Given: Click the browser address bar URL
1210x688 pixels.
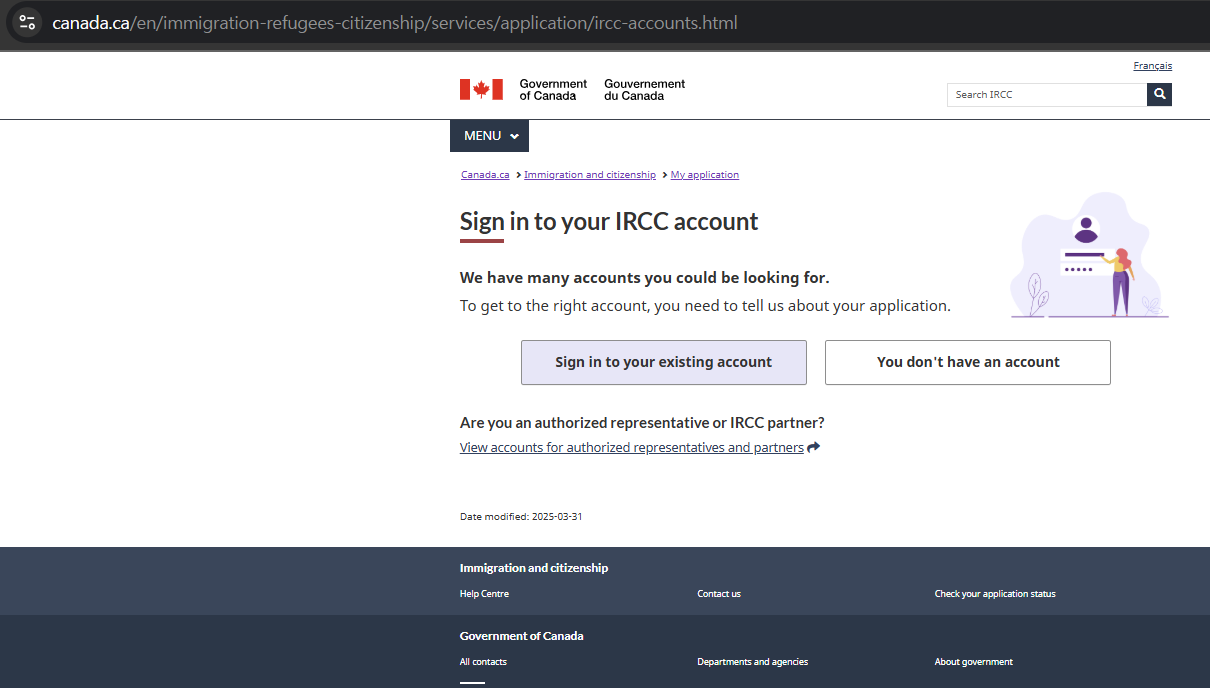Looking at the screenshot, I should [395, 22].
